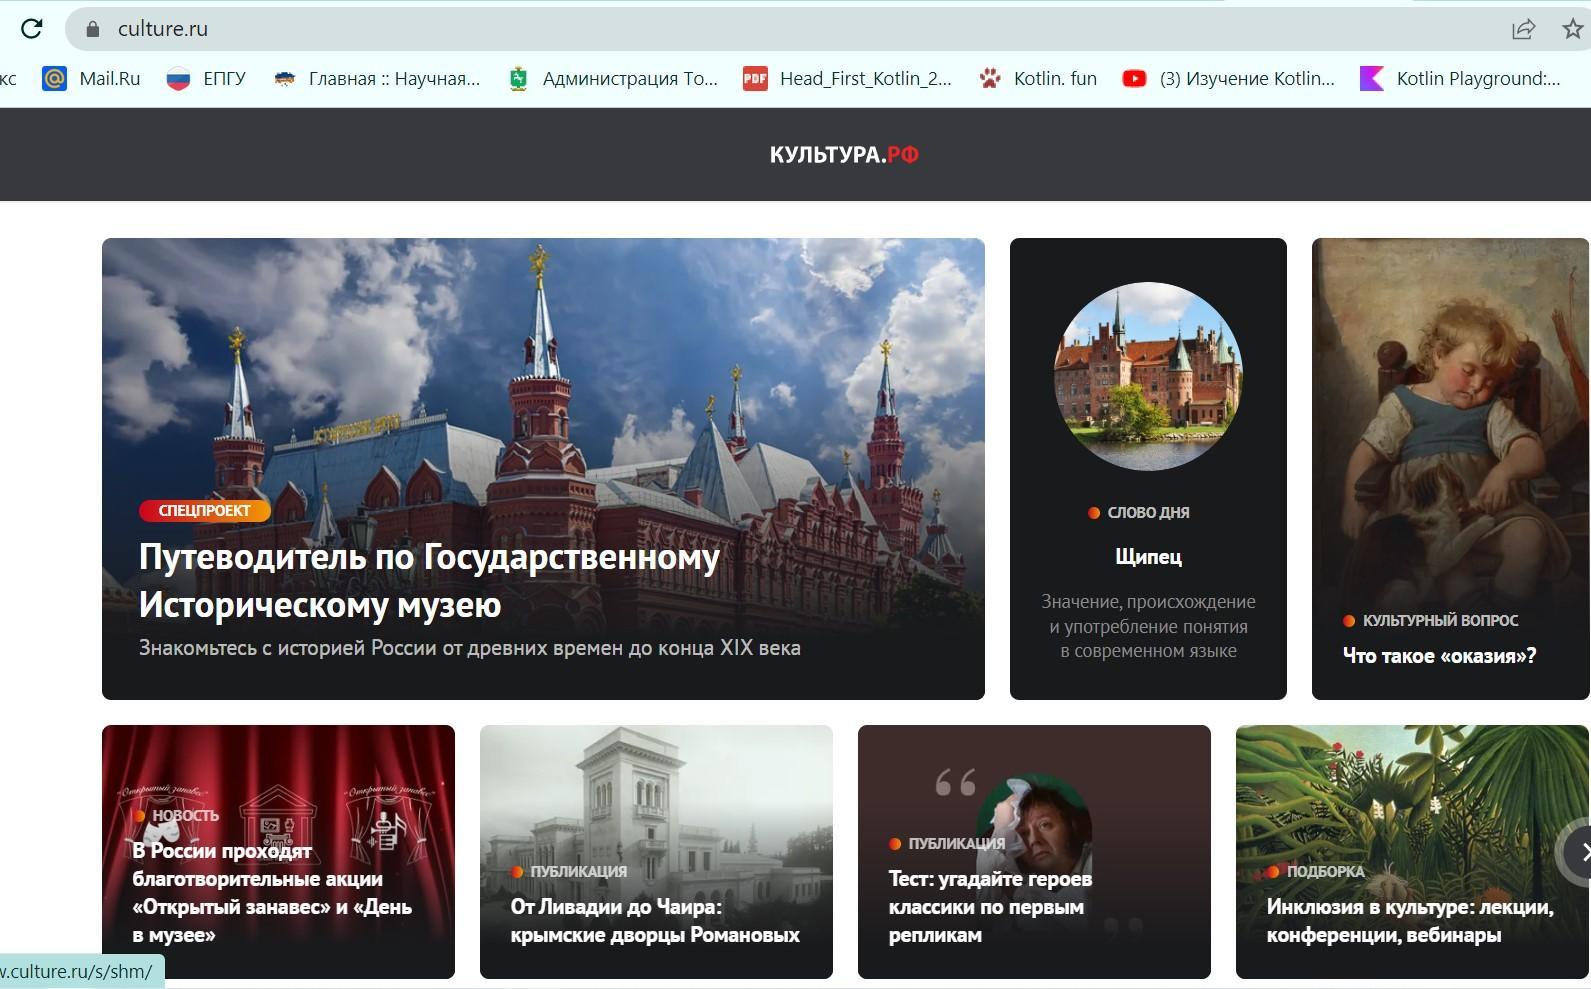This screenshot has height=989, width=1591.
Task: Click the Щипец description text
Action: (1148, 626)
